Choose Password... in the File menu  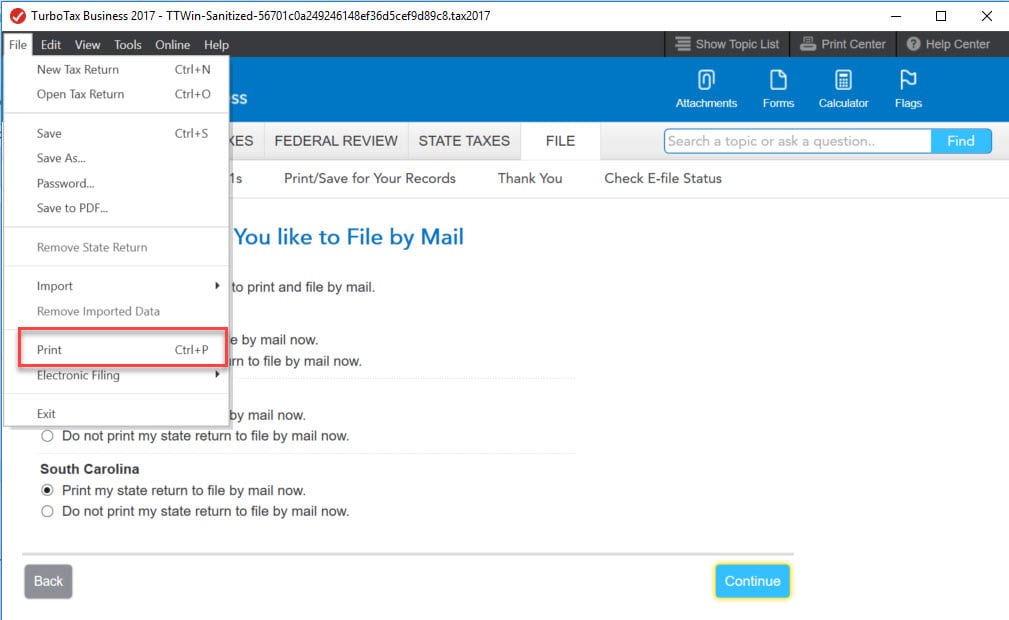point(116,183)
